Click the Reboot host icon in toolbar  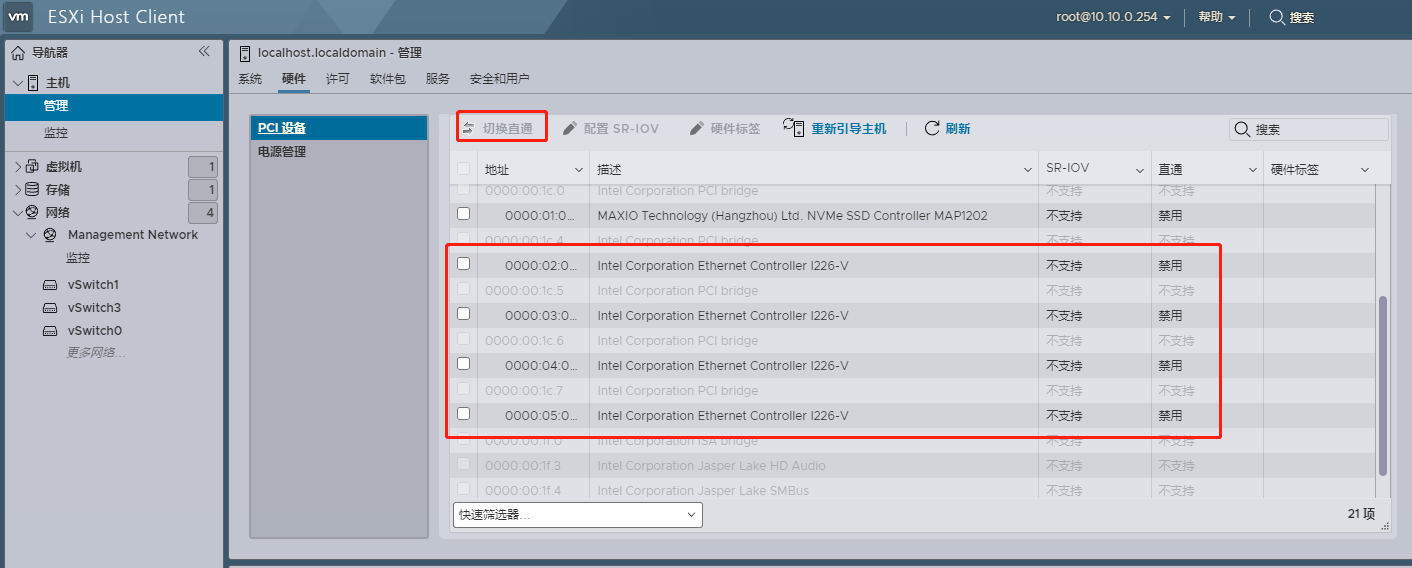[794, 128]
